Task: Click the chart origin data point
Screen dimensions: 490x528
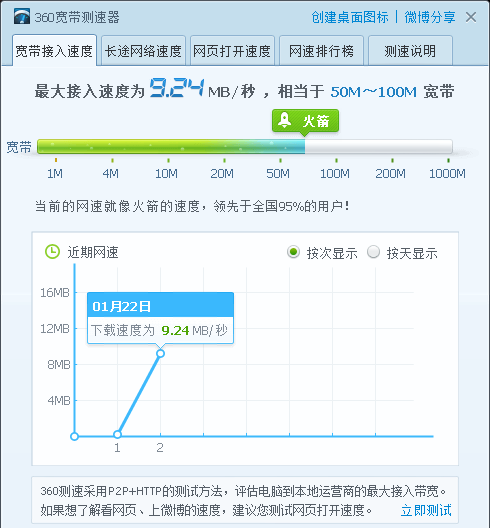Action: 74,436
